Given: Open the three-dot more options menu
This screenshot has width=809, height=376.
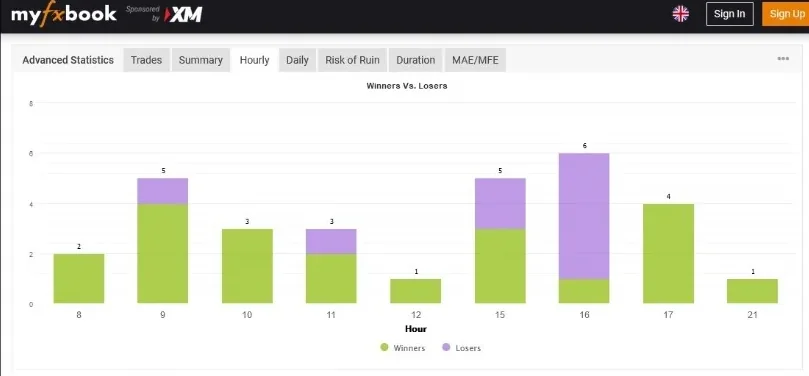Looking at the screenshot, I should pyautogui.click(x=783, y=59).
